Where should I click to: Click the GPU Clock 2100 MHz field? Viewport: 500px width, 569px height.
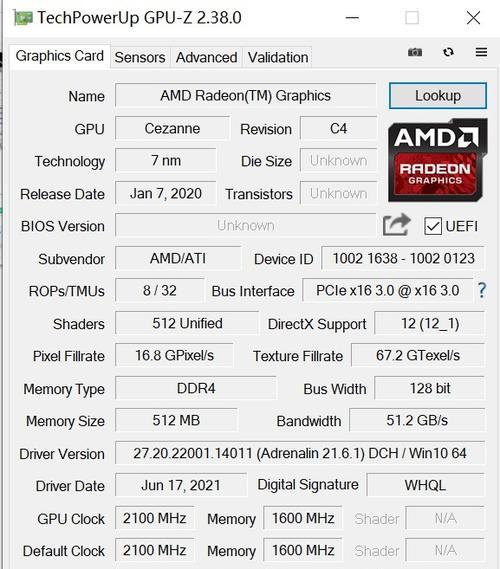[155, 518]
